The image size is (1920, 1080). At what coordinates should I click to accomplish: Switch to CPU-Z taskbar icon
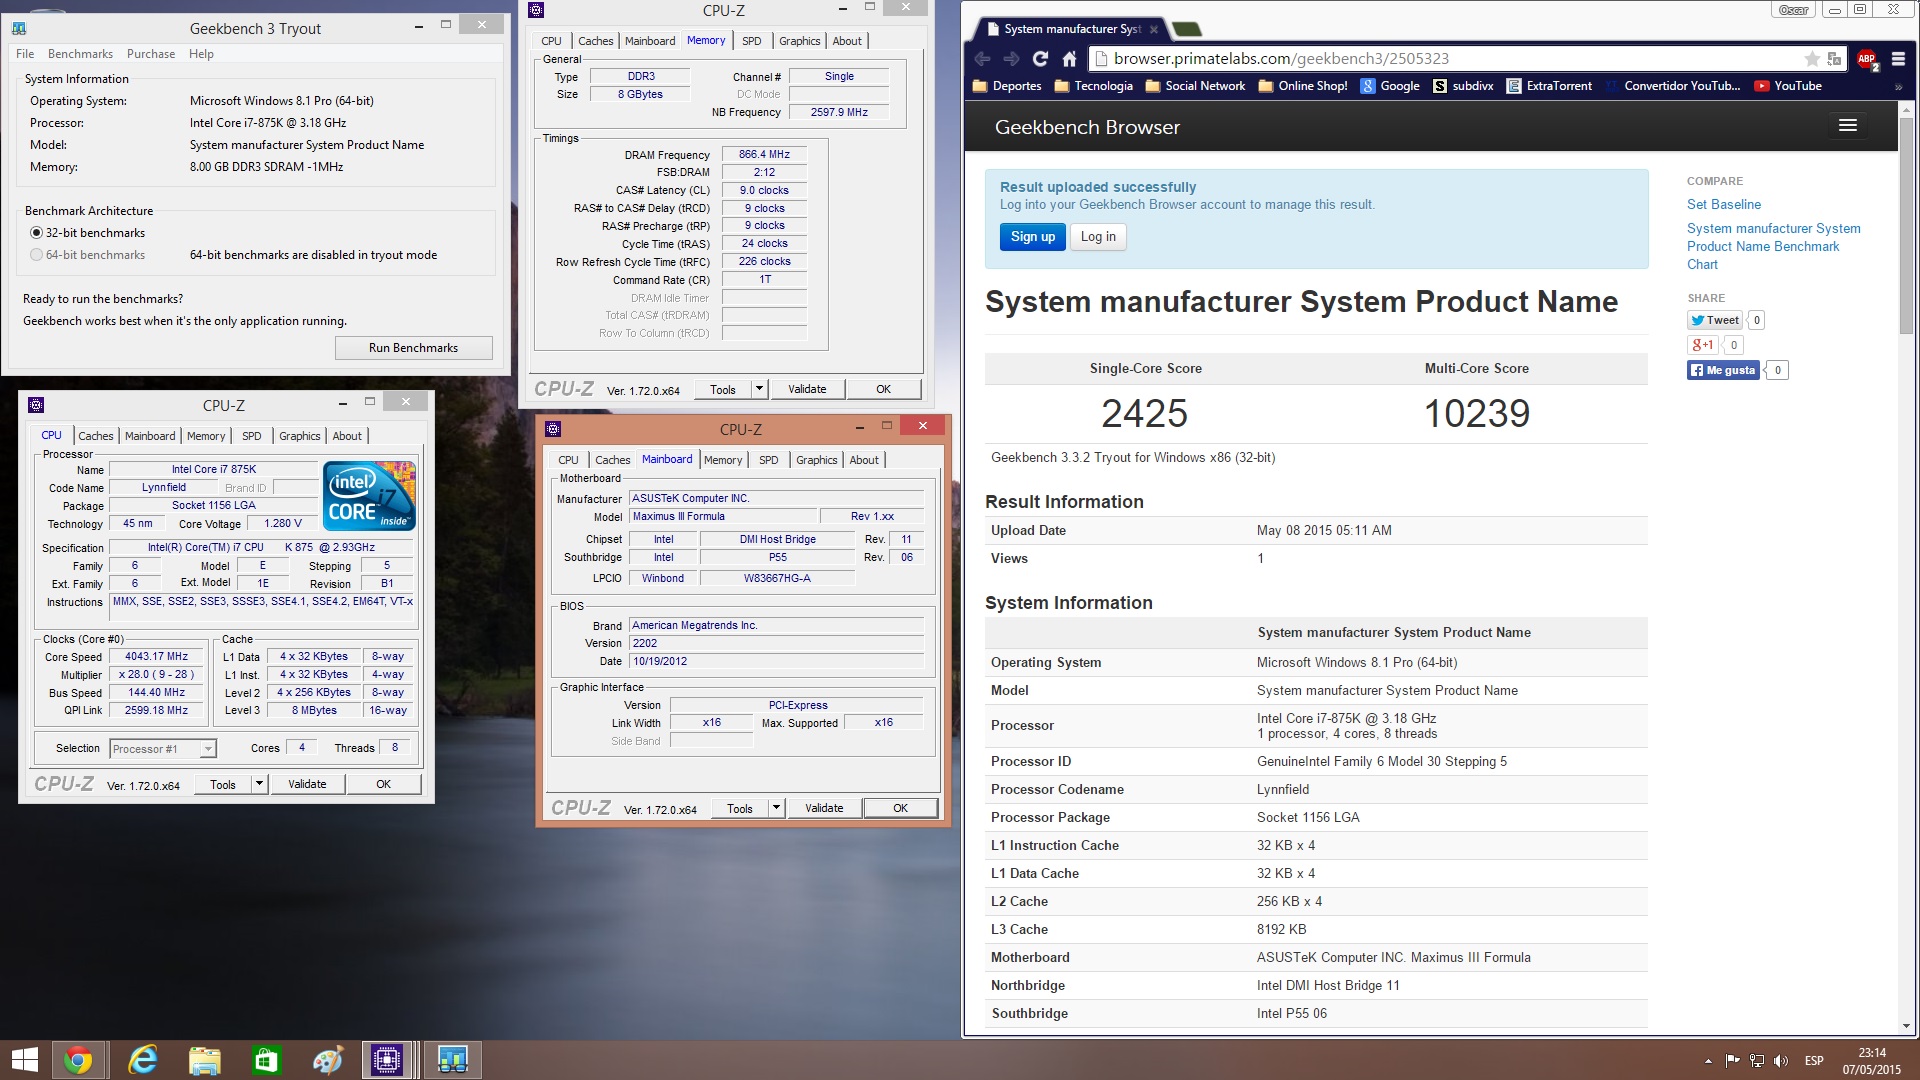[x=386, y=1060]
